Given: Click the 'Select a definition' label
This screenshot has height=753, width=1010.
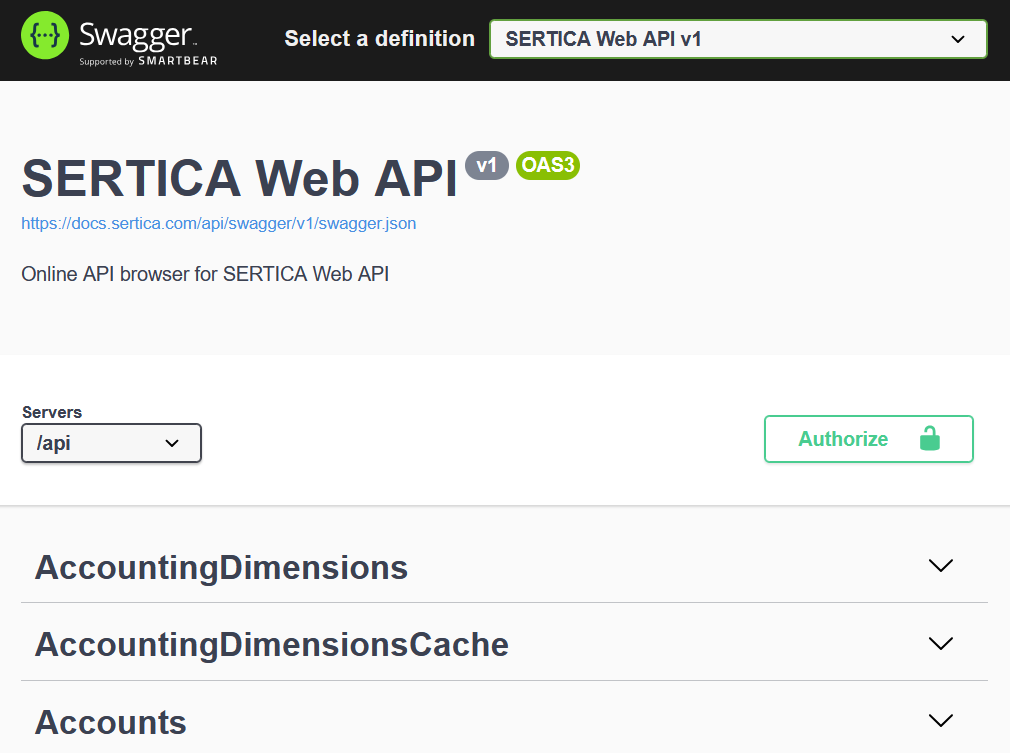Looking at the screenshot, I should tap(379, 39).
